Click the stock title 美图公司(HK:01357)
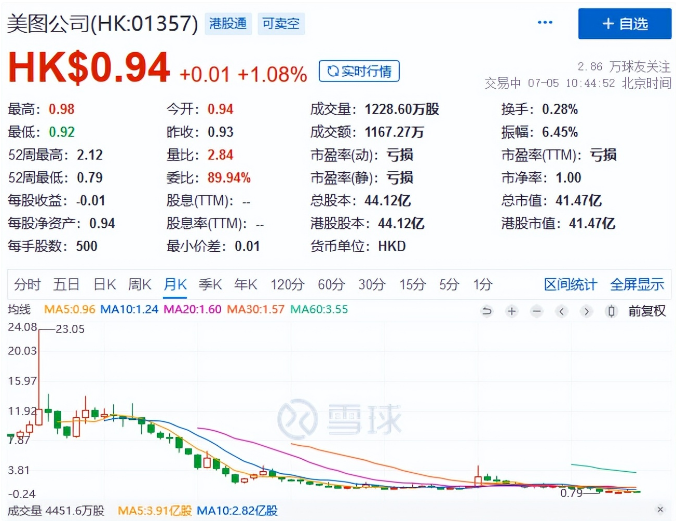This screenshot has height=529, width=676. tap(103, 23)
